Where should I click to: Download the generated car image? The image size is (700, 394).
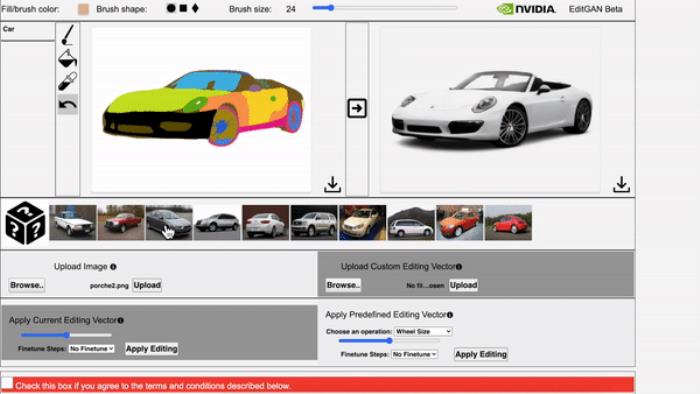click(x=621, y=184)
